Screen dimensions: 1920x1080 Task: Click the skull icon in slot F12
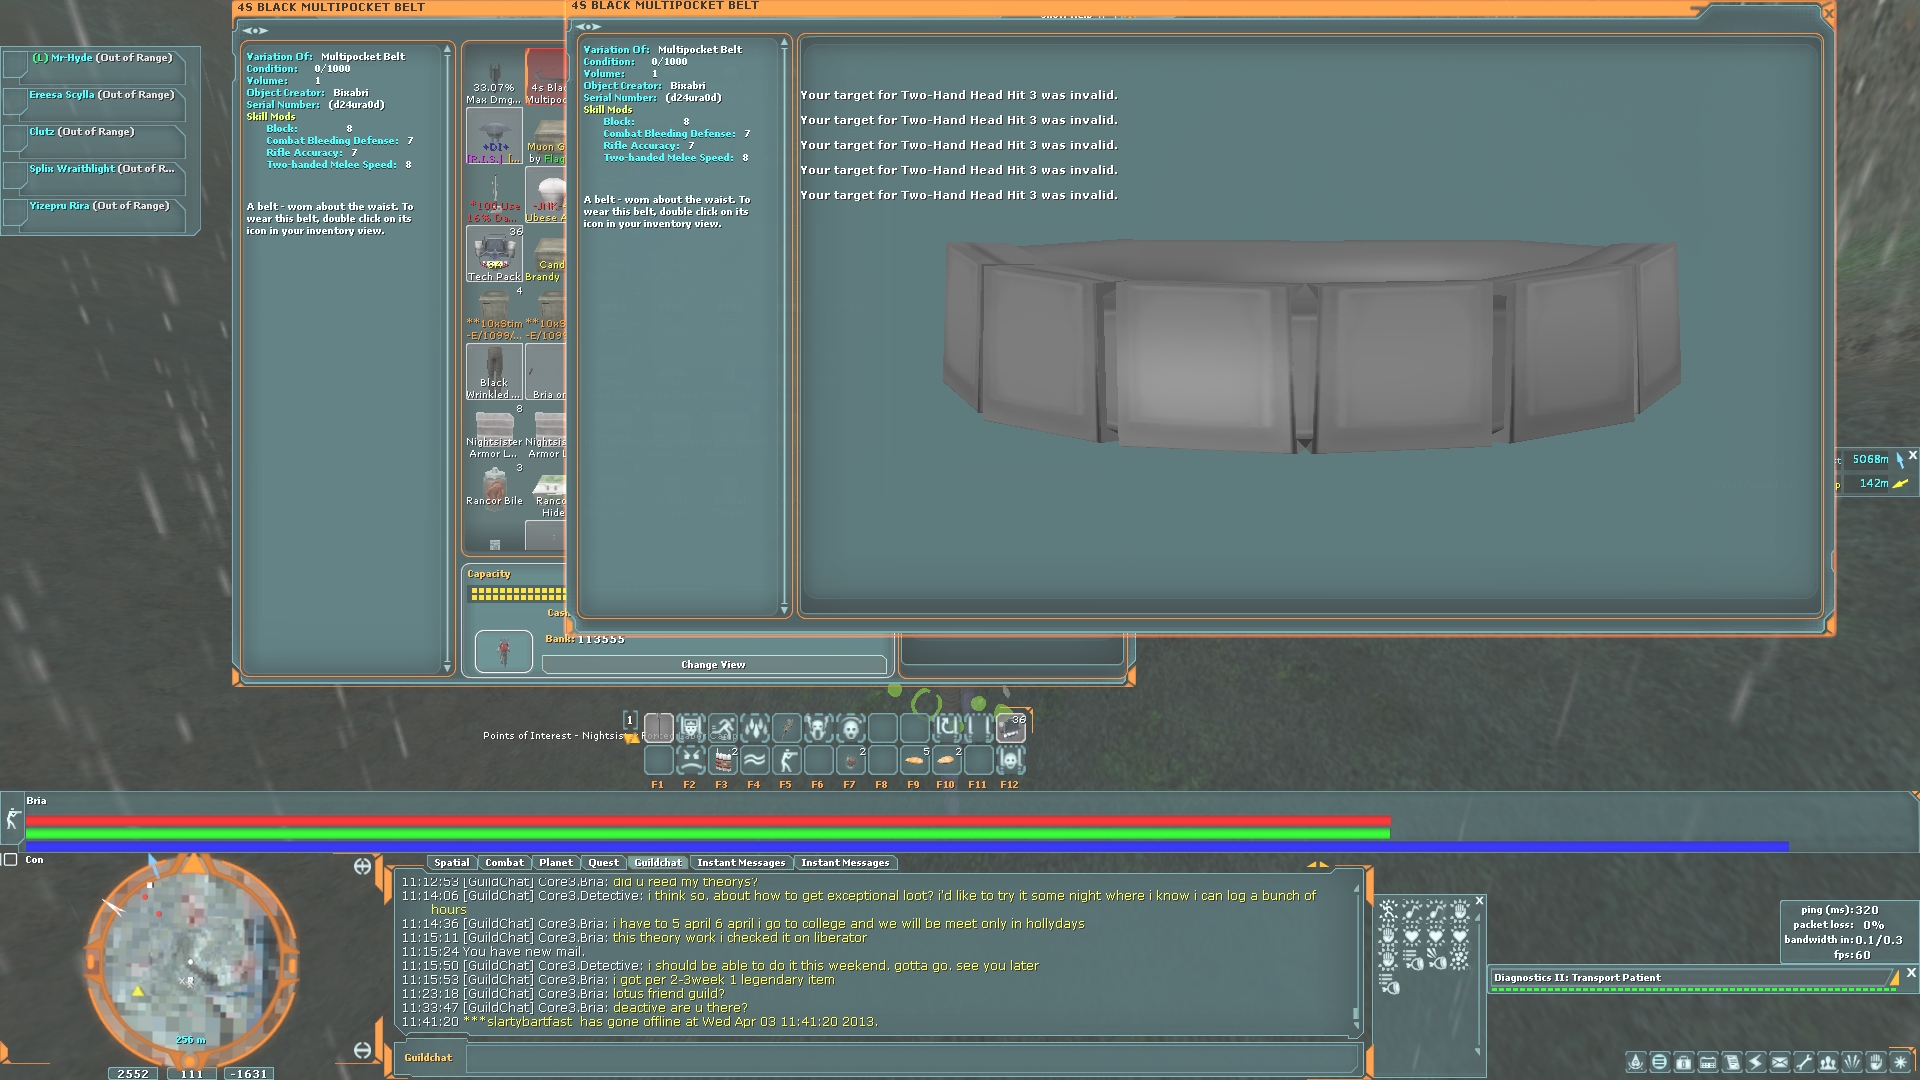tap(1010, 761)
